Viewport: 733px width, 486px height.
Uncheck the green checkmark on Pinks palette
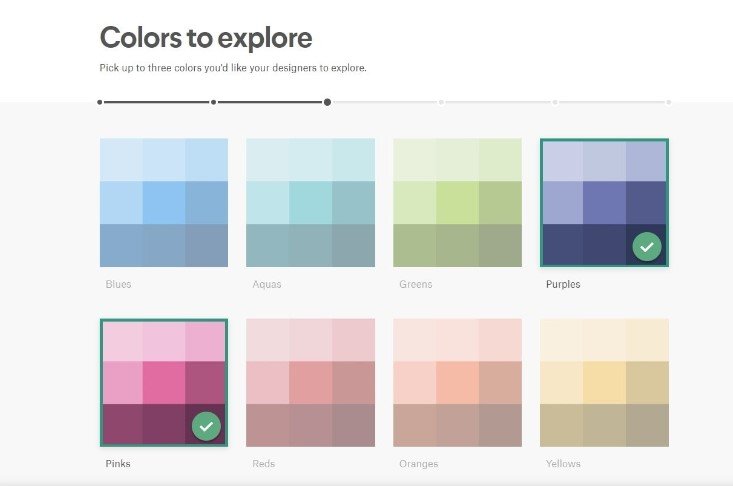[206, 426]
